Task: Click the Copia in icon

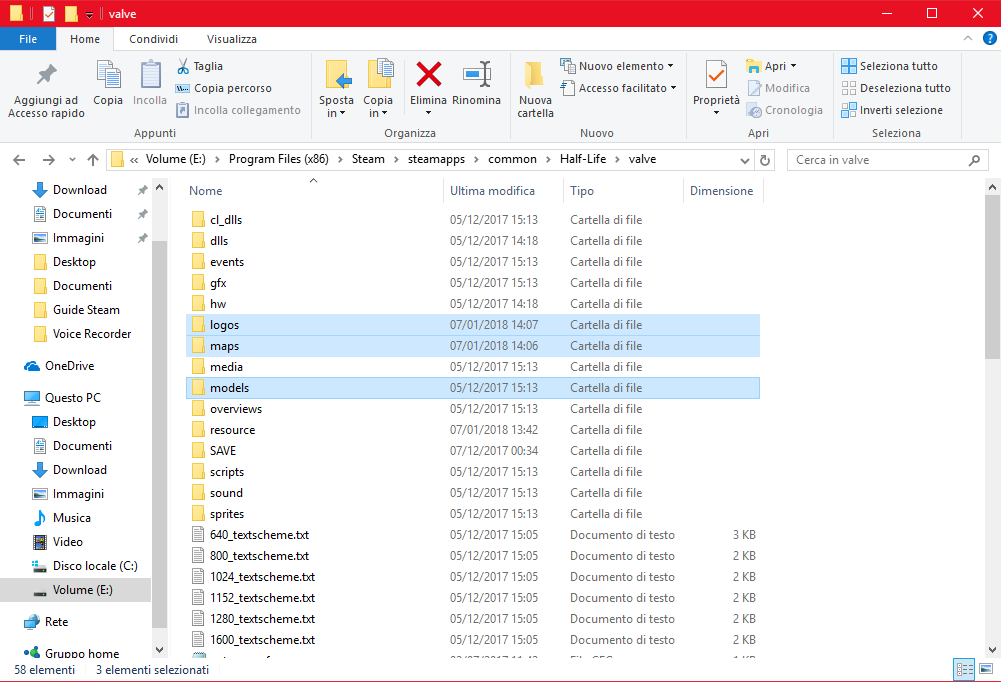Action: tap(379, 74)
